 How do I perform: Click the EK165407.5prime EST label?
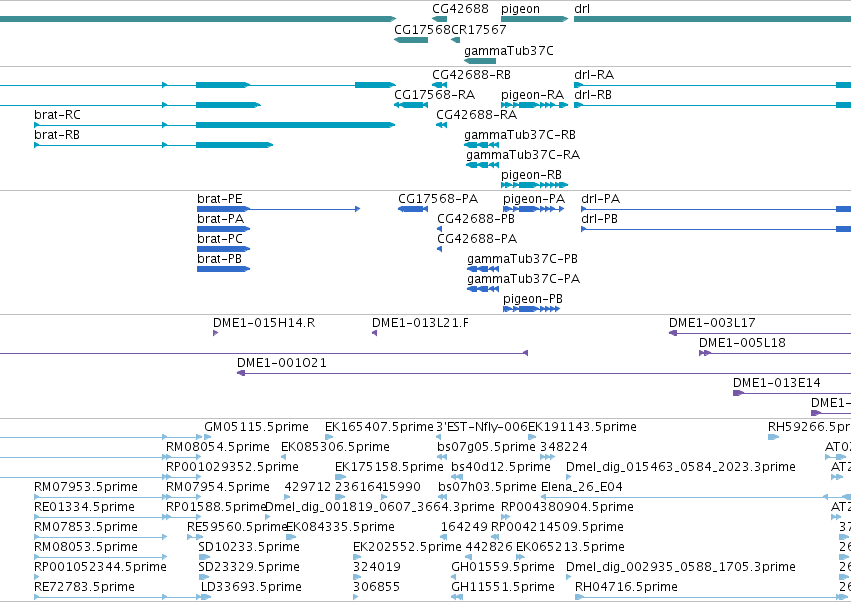pyautogui.click(x=379, y=427)
